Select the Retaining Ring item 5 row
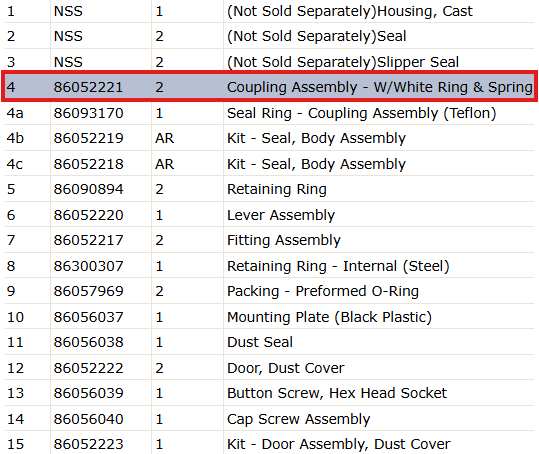 (270, 189)
